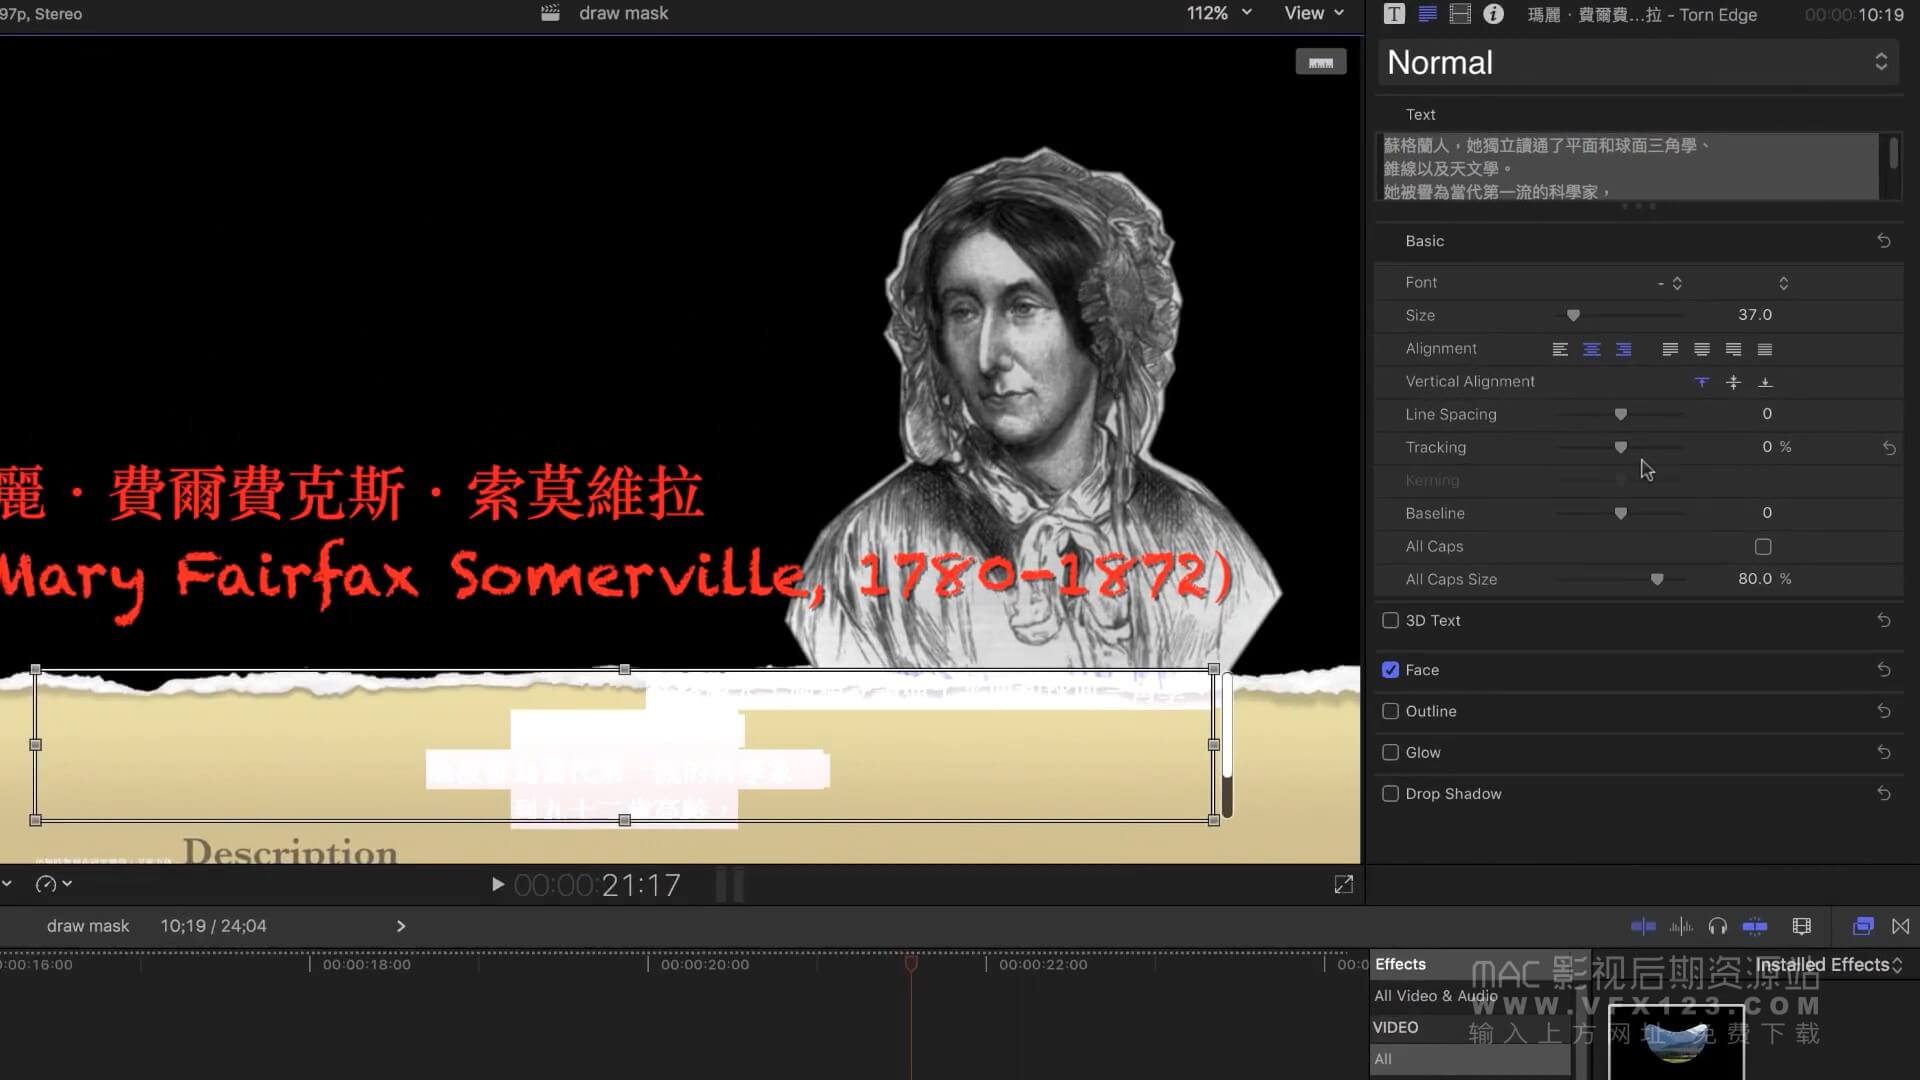Select All Video & Audio effects category
This screenshot has height=1080, width=1920.
pos(1435,996)
